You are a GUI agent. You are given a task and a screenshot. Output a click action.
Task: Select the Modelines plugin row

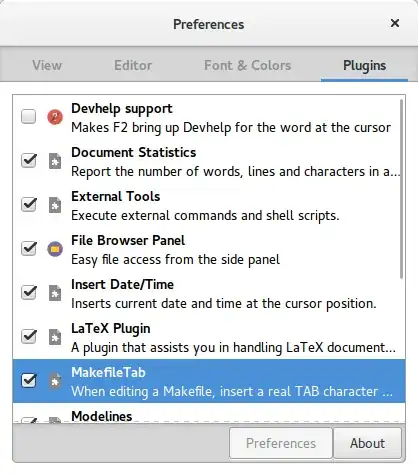point(209,414)
